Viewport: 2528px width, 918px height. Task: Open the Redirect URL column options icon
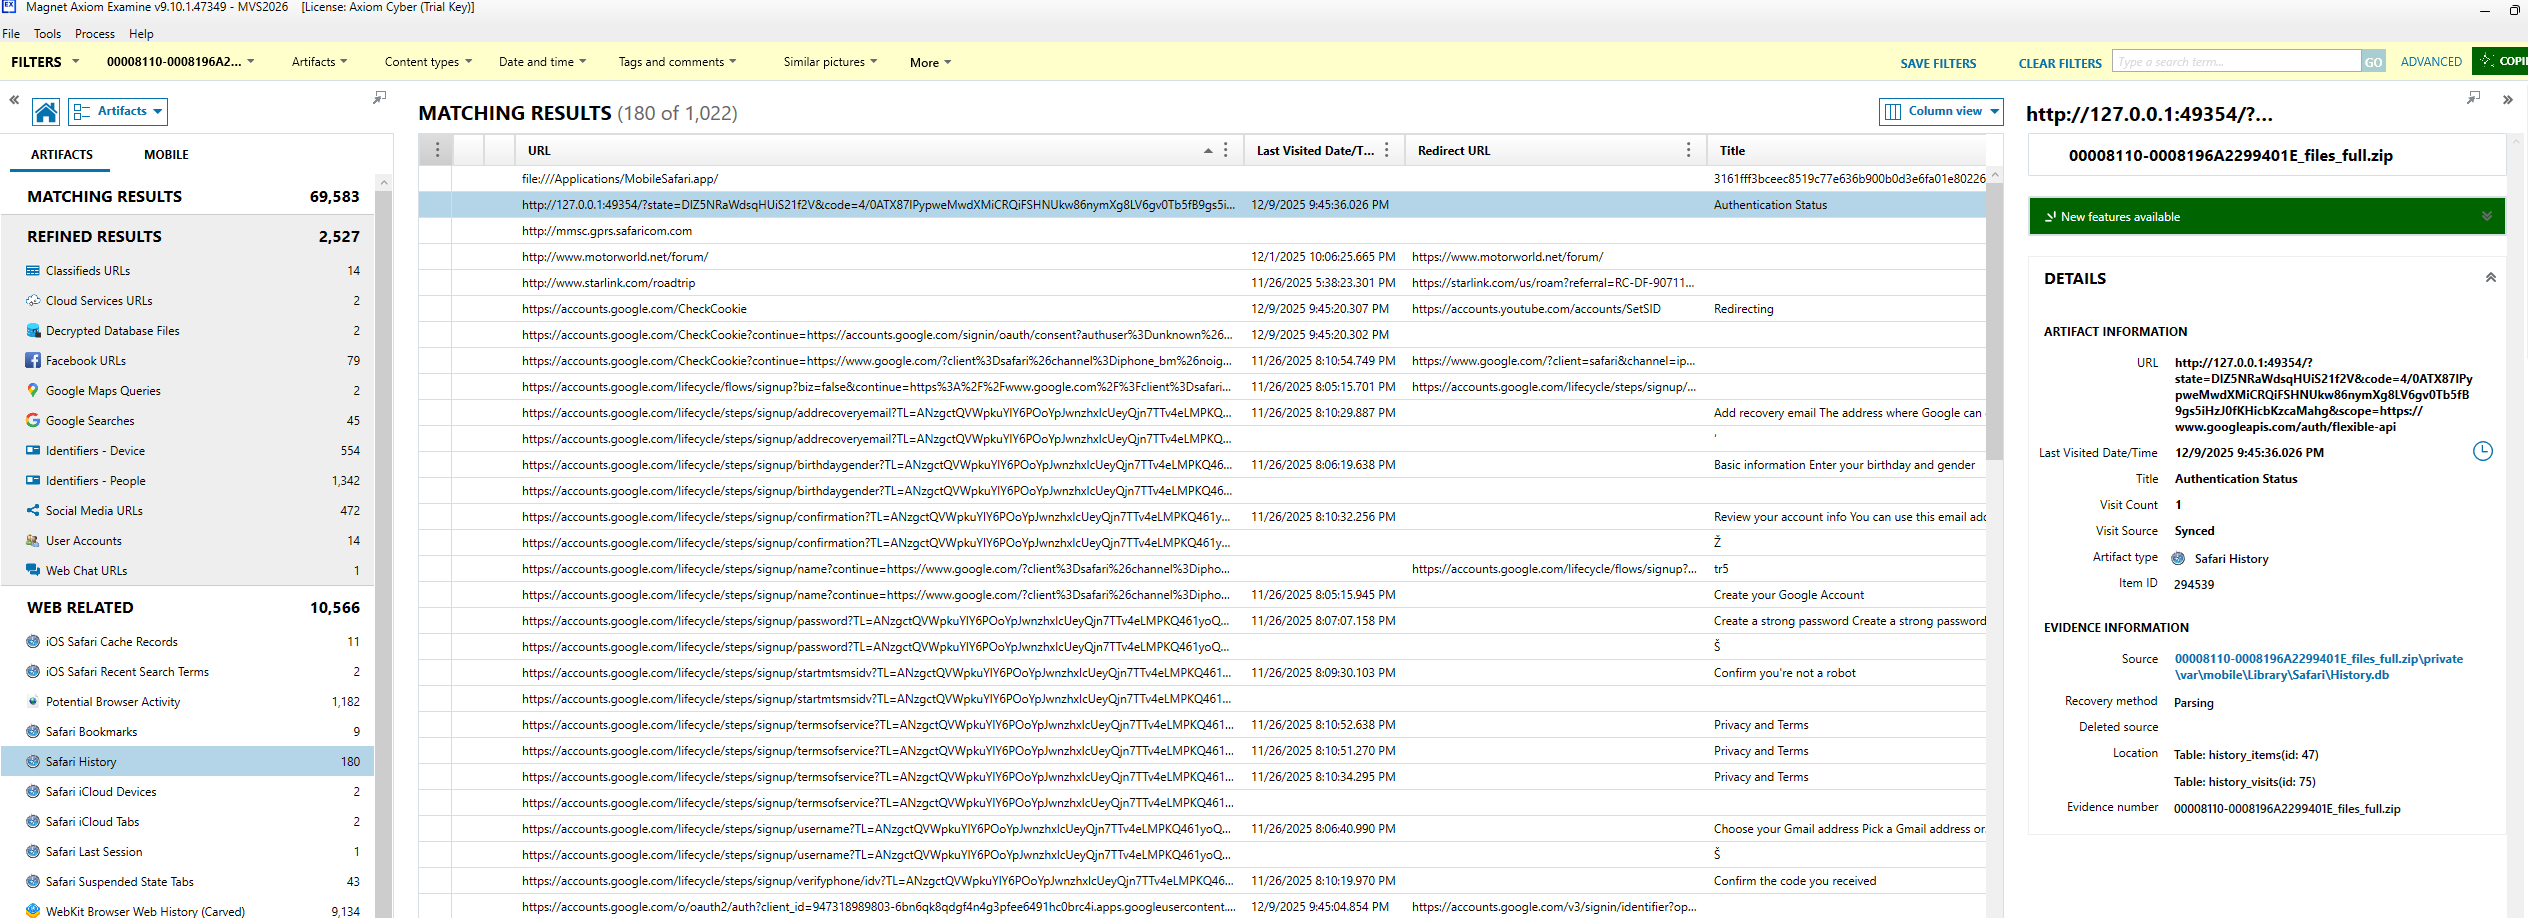pos(1689,151)
